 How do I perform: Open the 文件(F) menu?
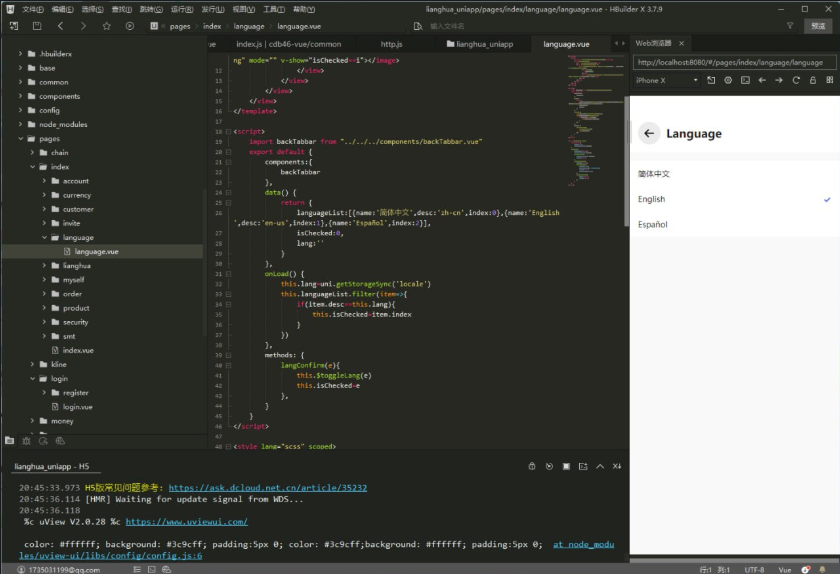pyautogui.click(x=33, y=9)
